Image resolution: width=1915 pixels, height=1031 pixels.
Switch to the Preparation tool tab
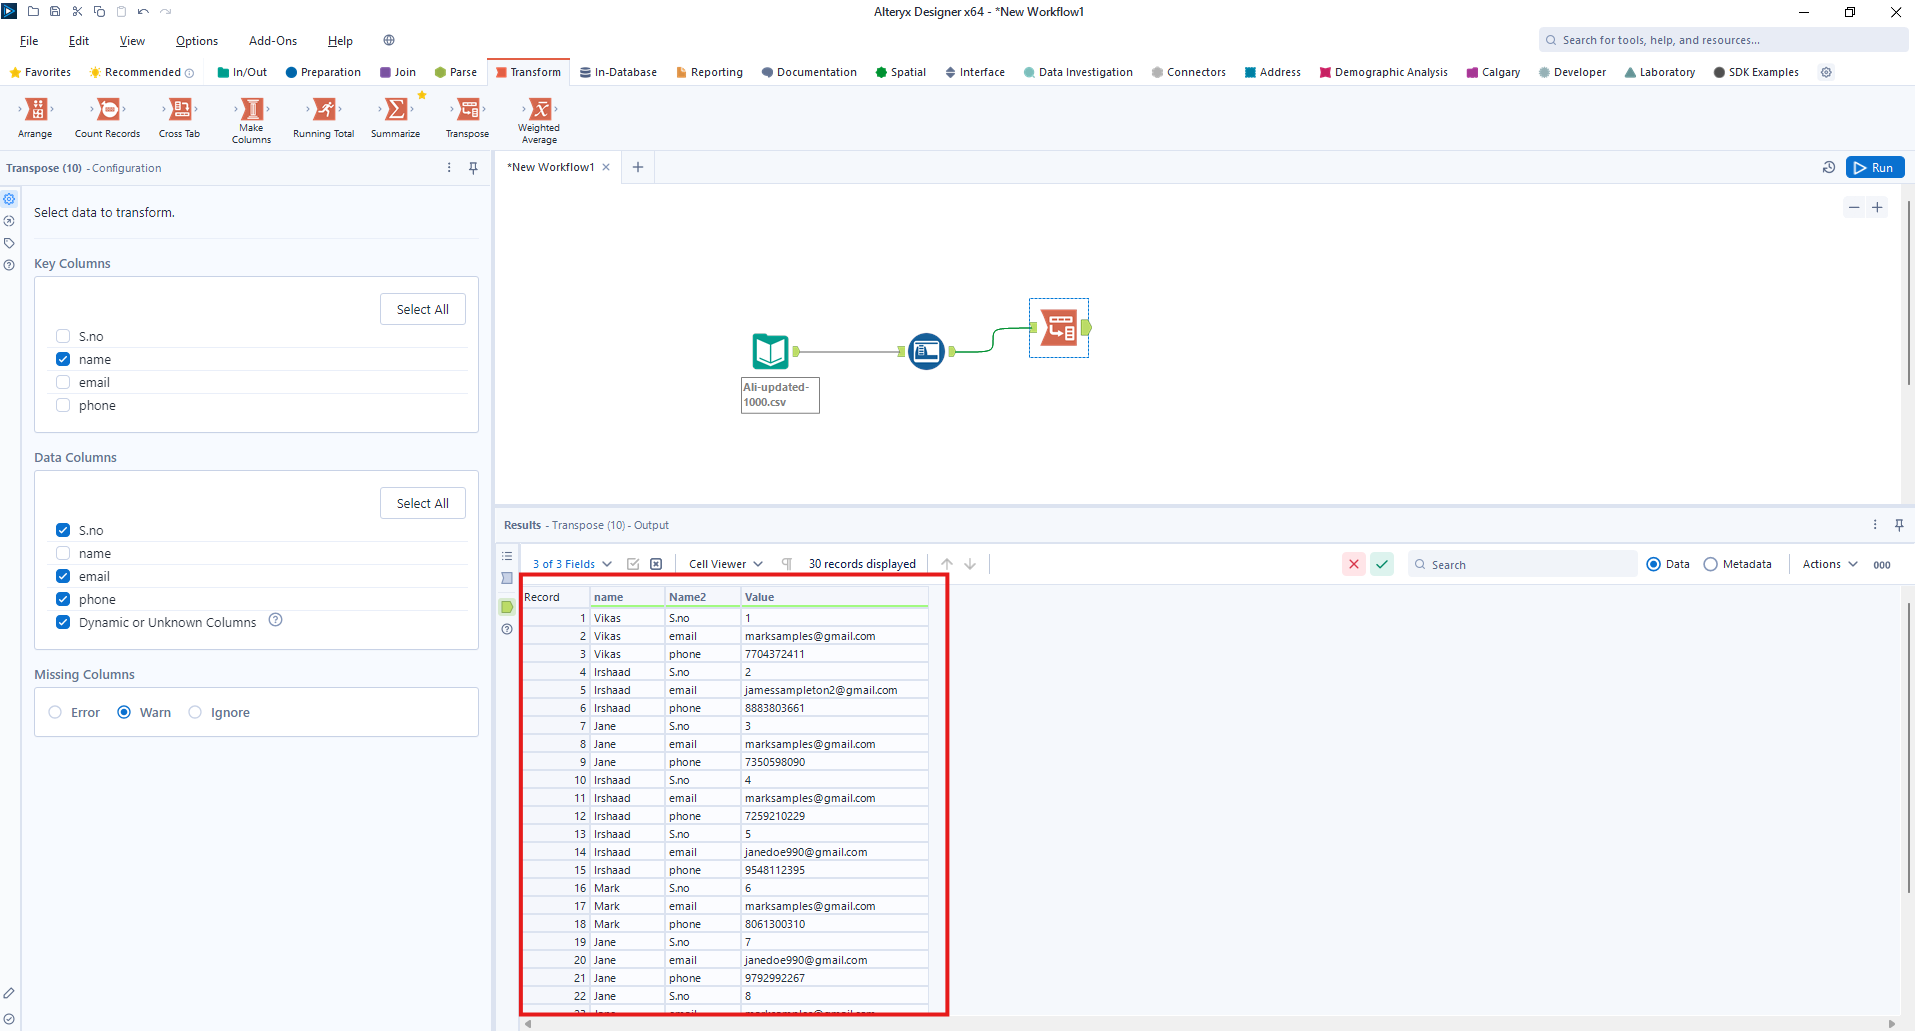coord(323,73)
